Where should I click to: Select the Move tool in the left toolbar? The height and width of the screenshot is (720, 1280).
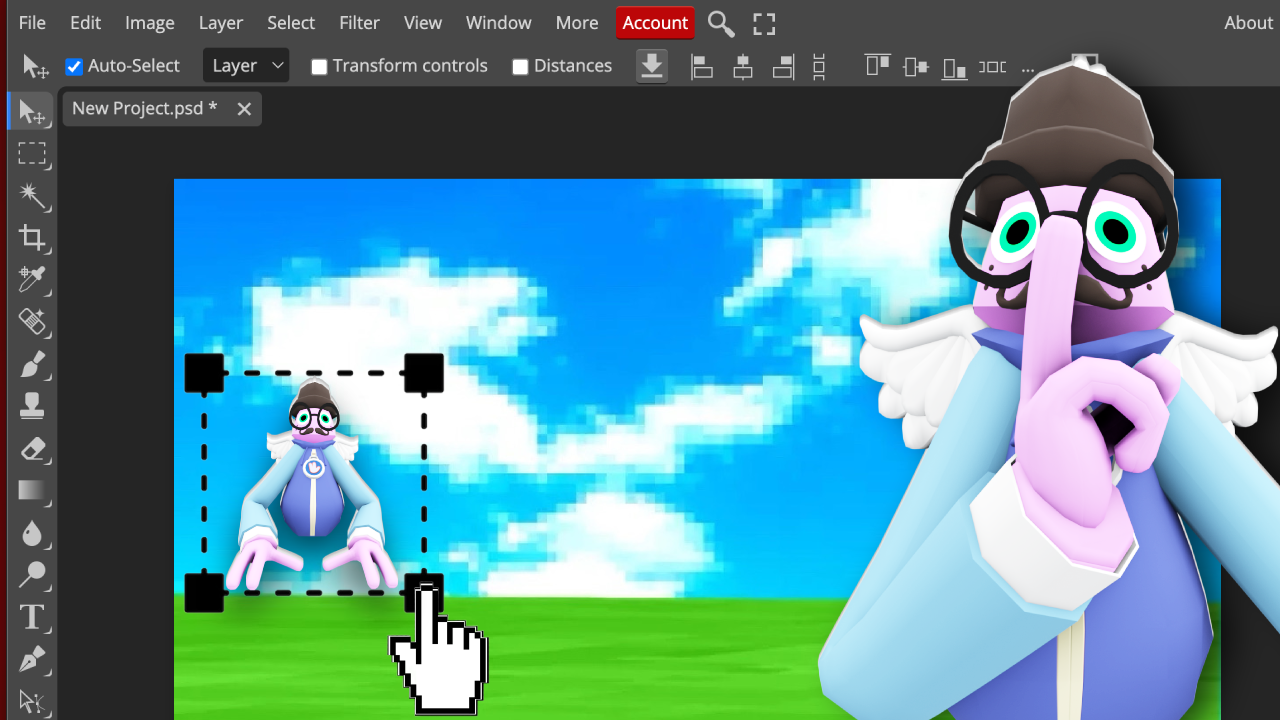coord(32,111)
